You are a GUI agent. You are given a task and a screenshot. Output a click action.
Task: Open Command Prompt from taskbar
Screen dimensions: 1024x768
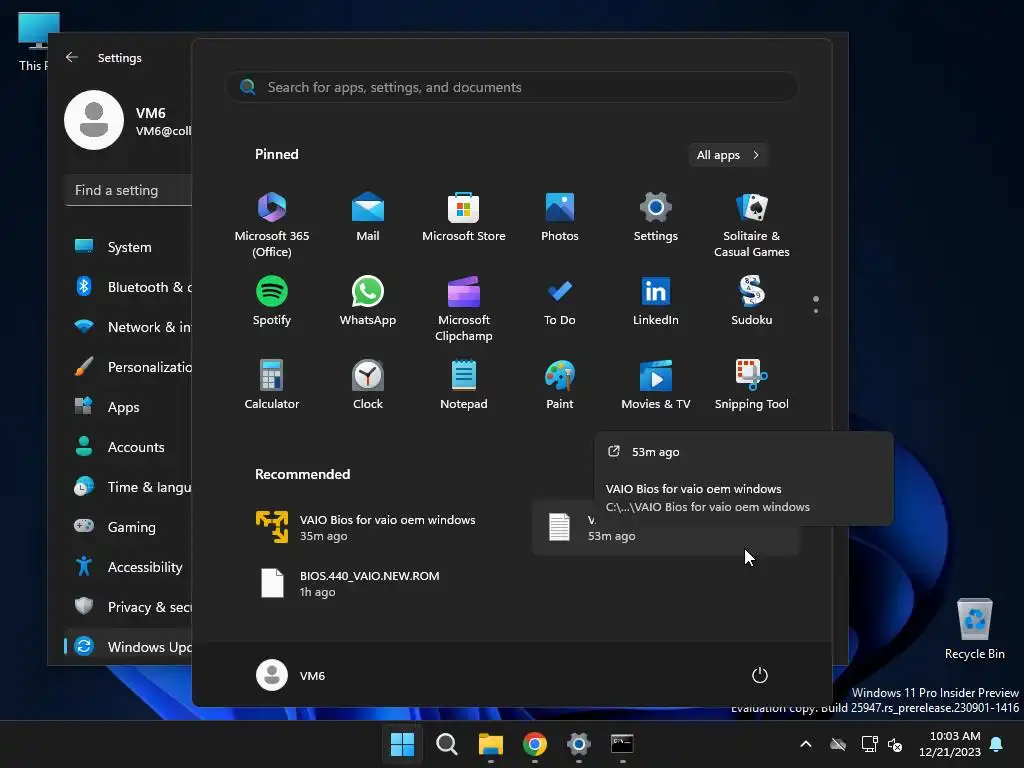click(x=622, y=744)
